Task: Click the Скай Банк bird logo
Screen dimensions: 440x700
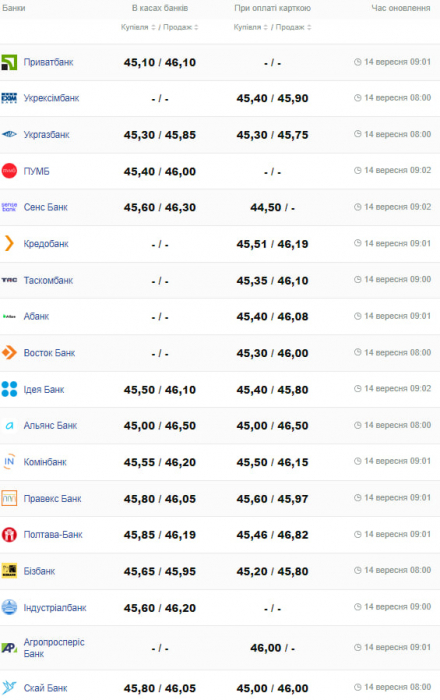Action: (9, 687)
